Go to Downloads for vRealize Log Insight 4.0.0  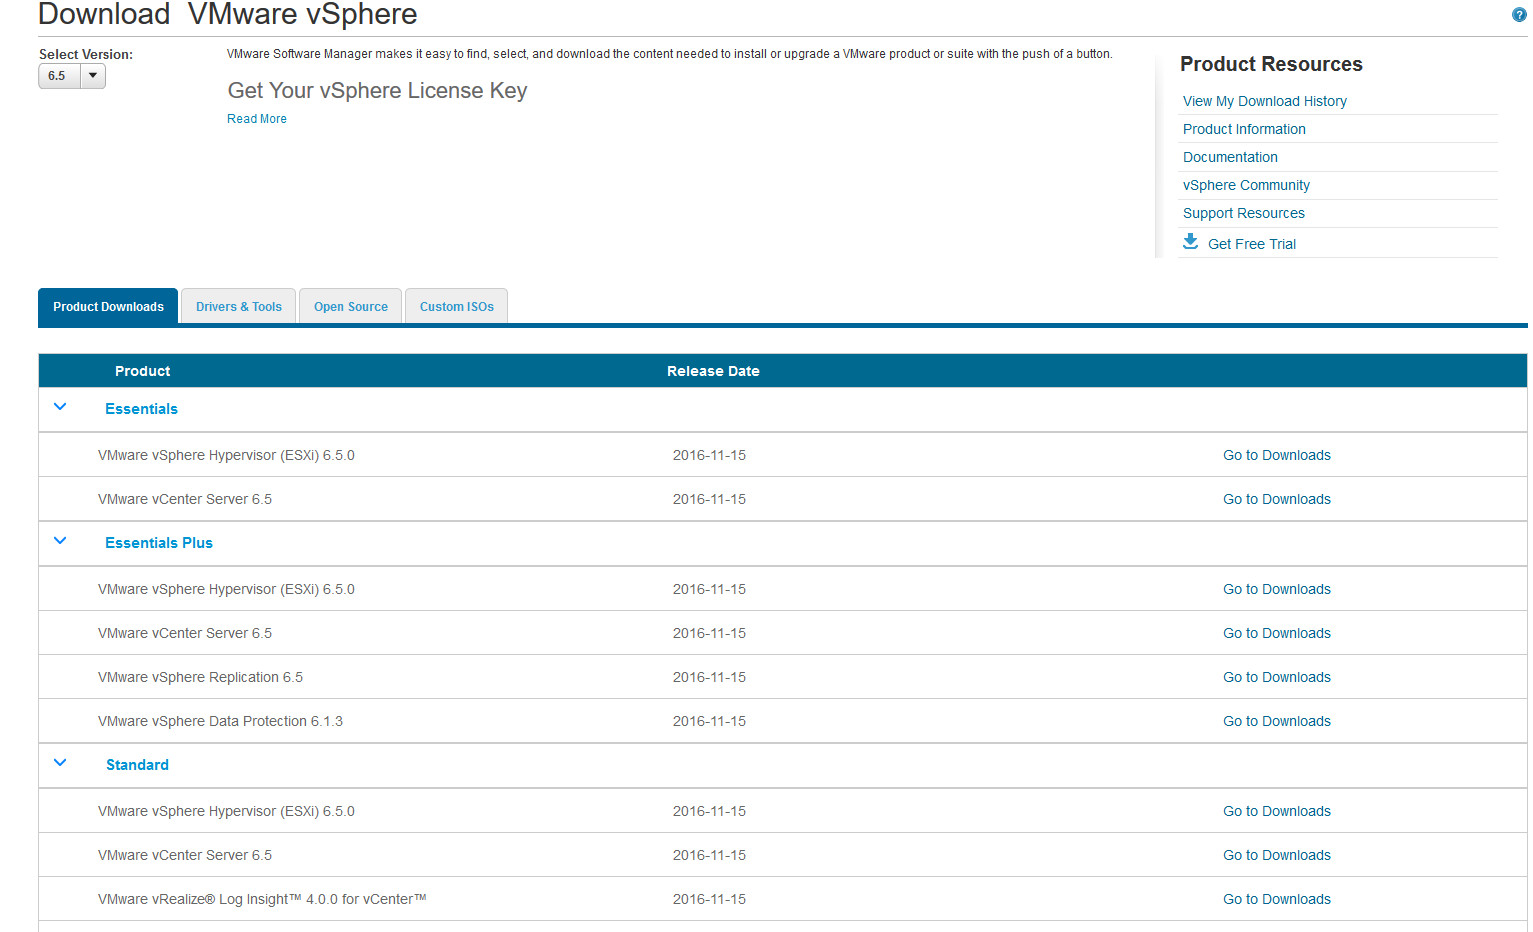[x=1277, y=899]
